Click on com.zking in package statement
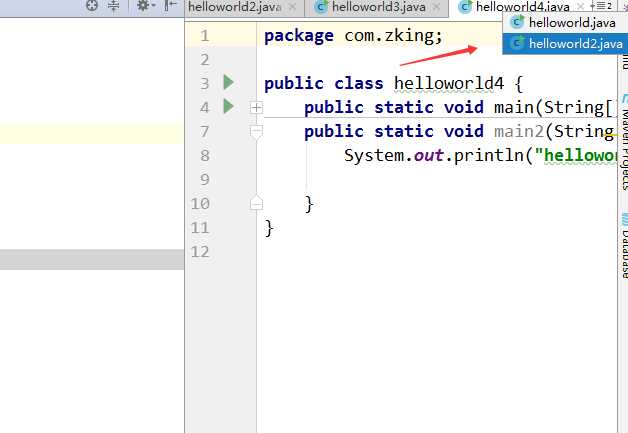This screenshot has width=628, height=433. (x=389, y=36)
